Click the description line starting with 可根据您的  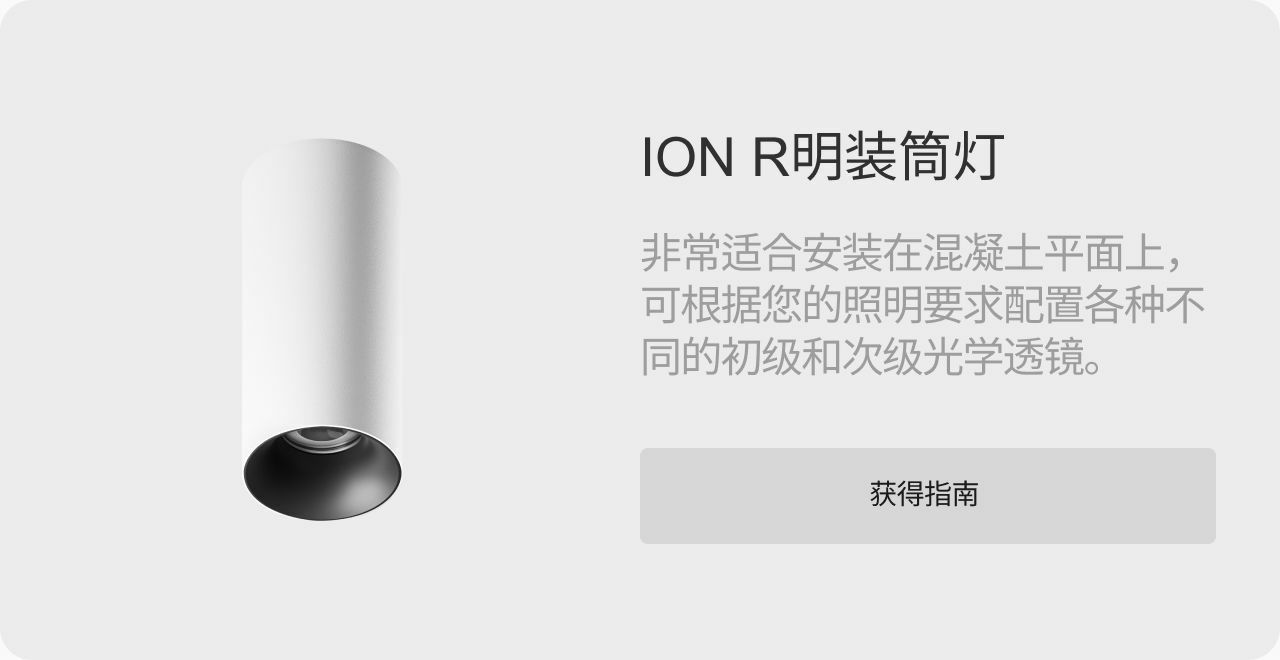pos(922,306)
